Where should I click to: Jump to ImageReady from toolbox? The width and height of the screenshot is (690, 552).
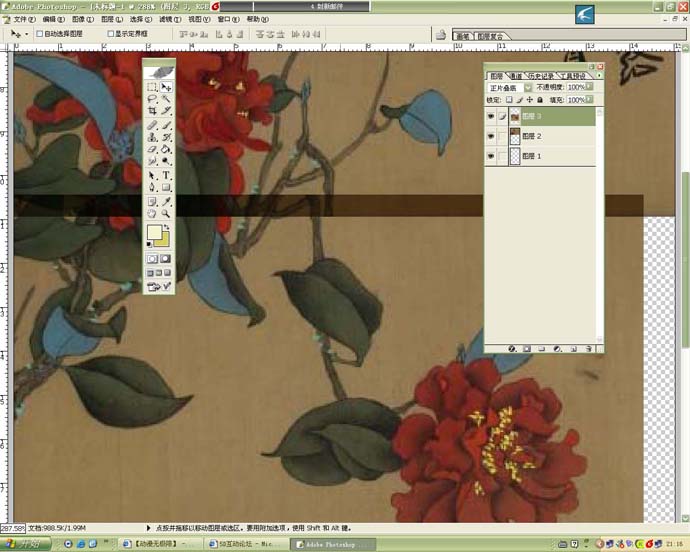click(159, 287)
